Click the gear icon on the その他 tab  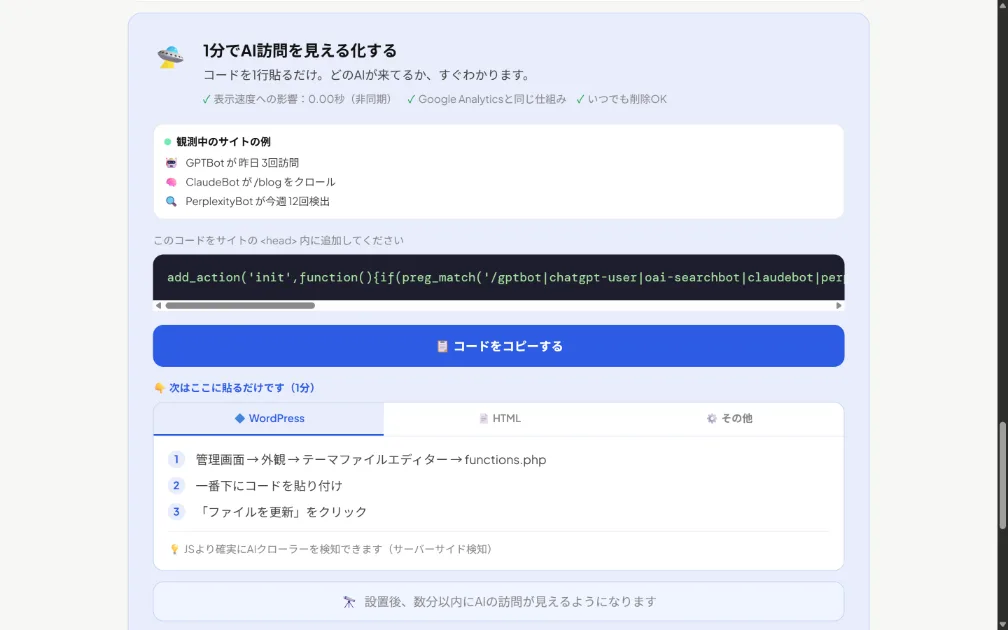pos(712,418)
